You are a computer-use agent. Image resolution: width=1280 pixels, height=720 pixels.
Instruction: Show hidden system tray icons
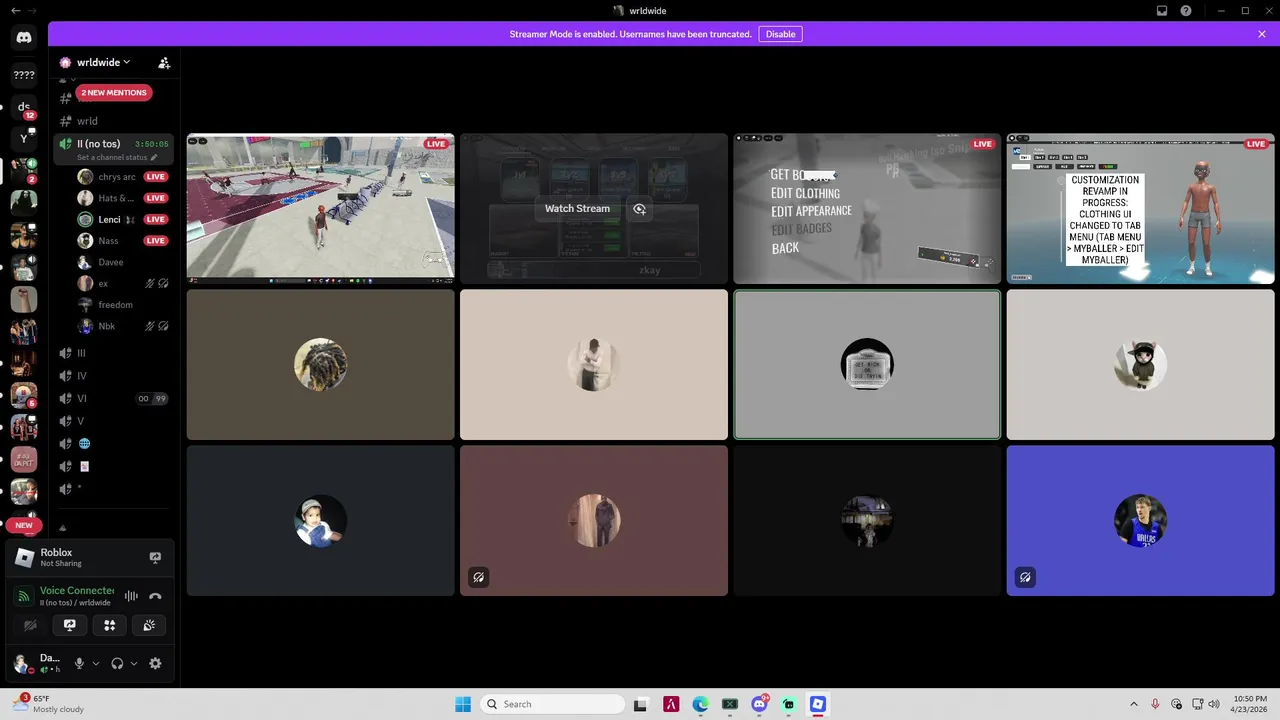[1134, 704]
